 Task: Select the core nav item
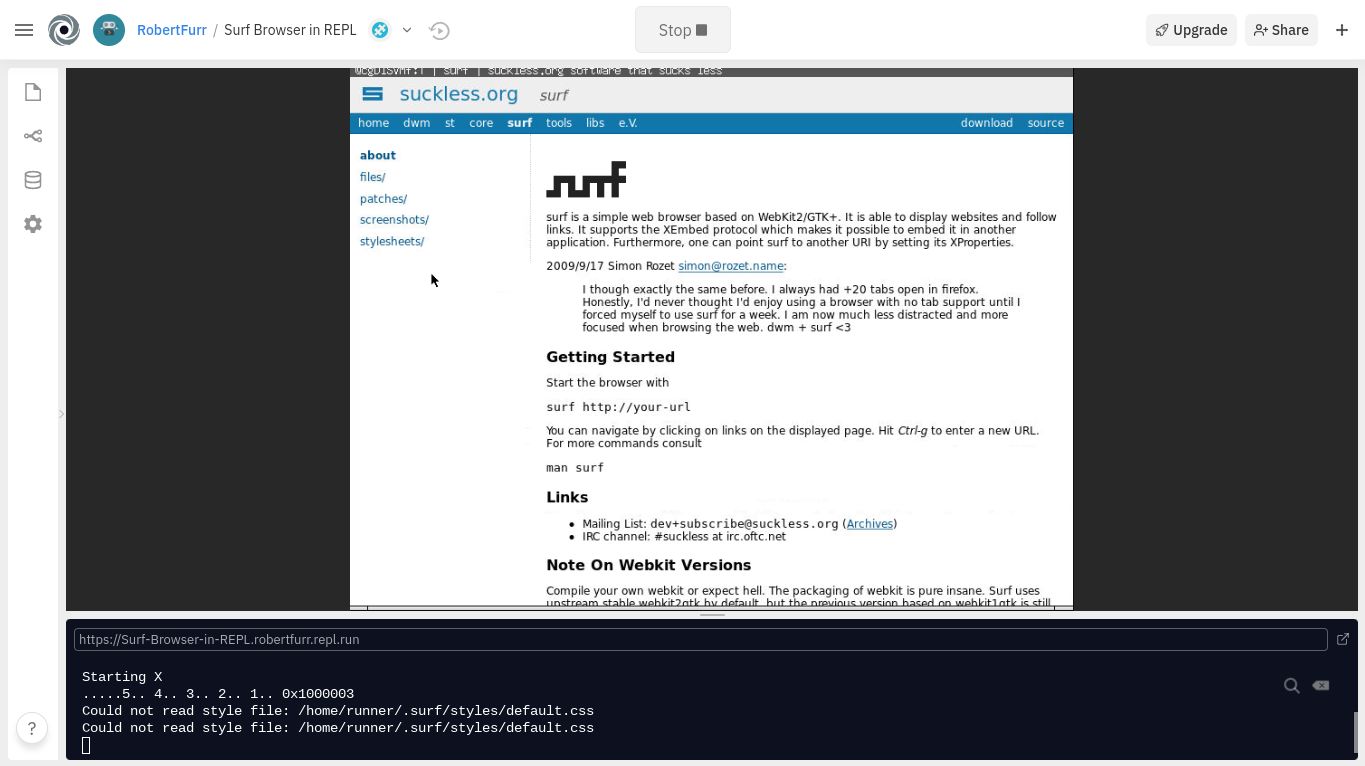[x=481, y=123]
